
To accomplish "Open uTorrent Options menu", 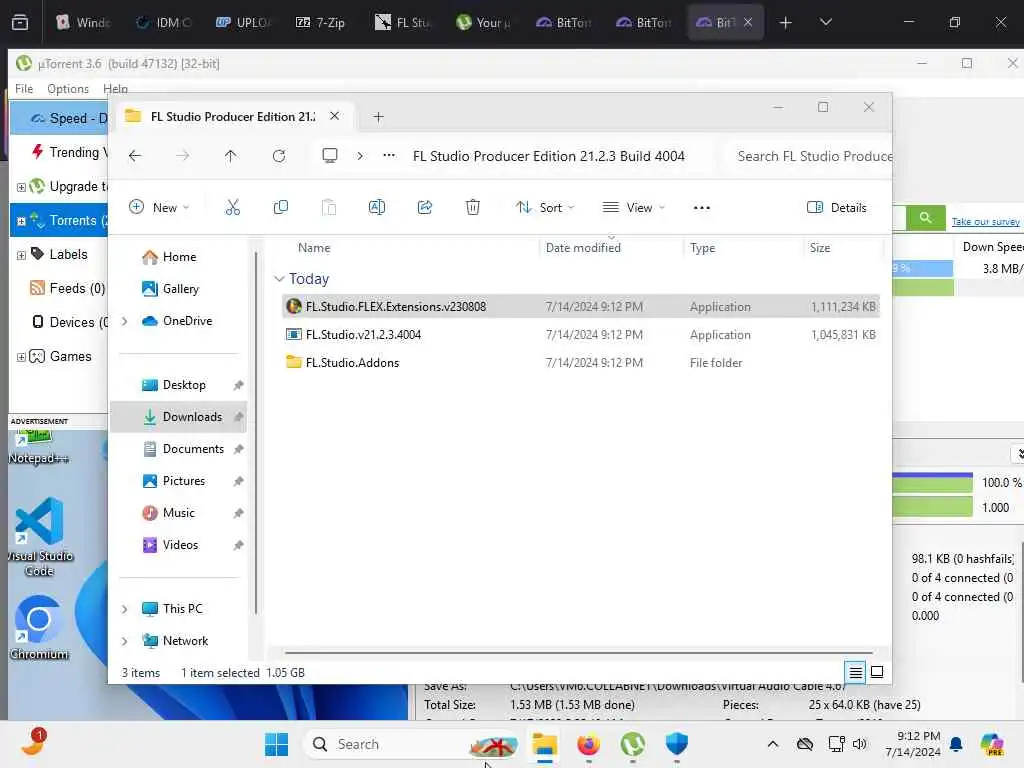I will pyautogui.click(x=68, y=88).
